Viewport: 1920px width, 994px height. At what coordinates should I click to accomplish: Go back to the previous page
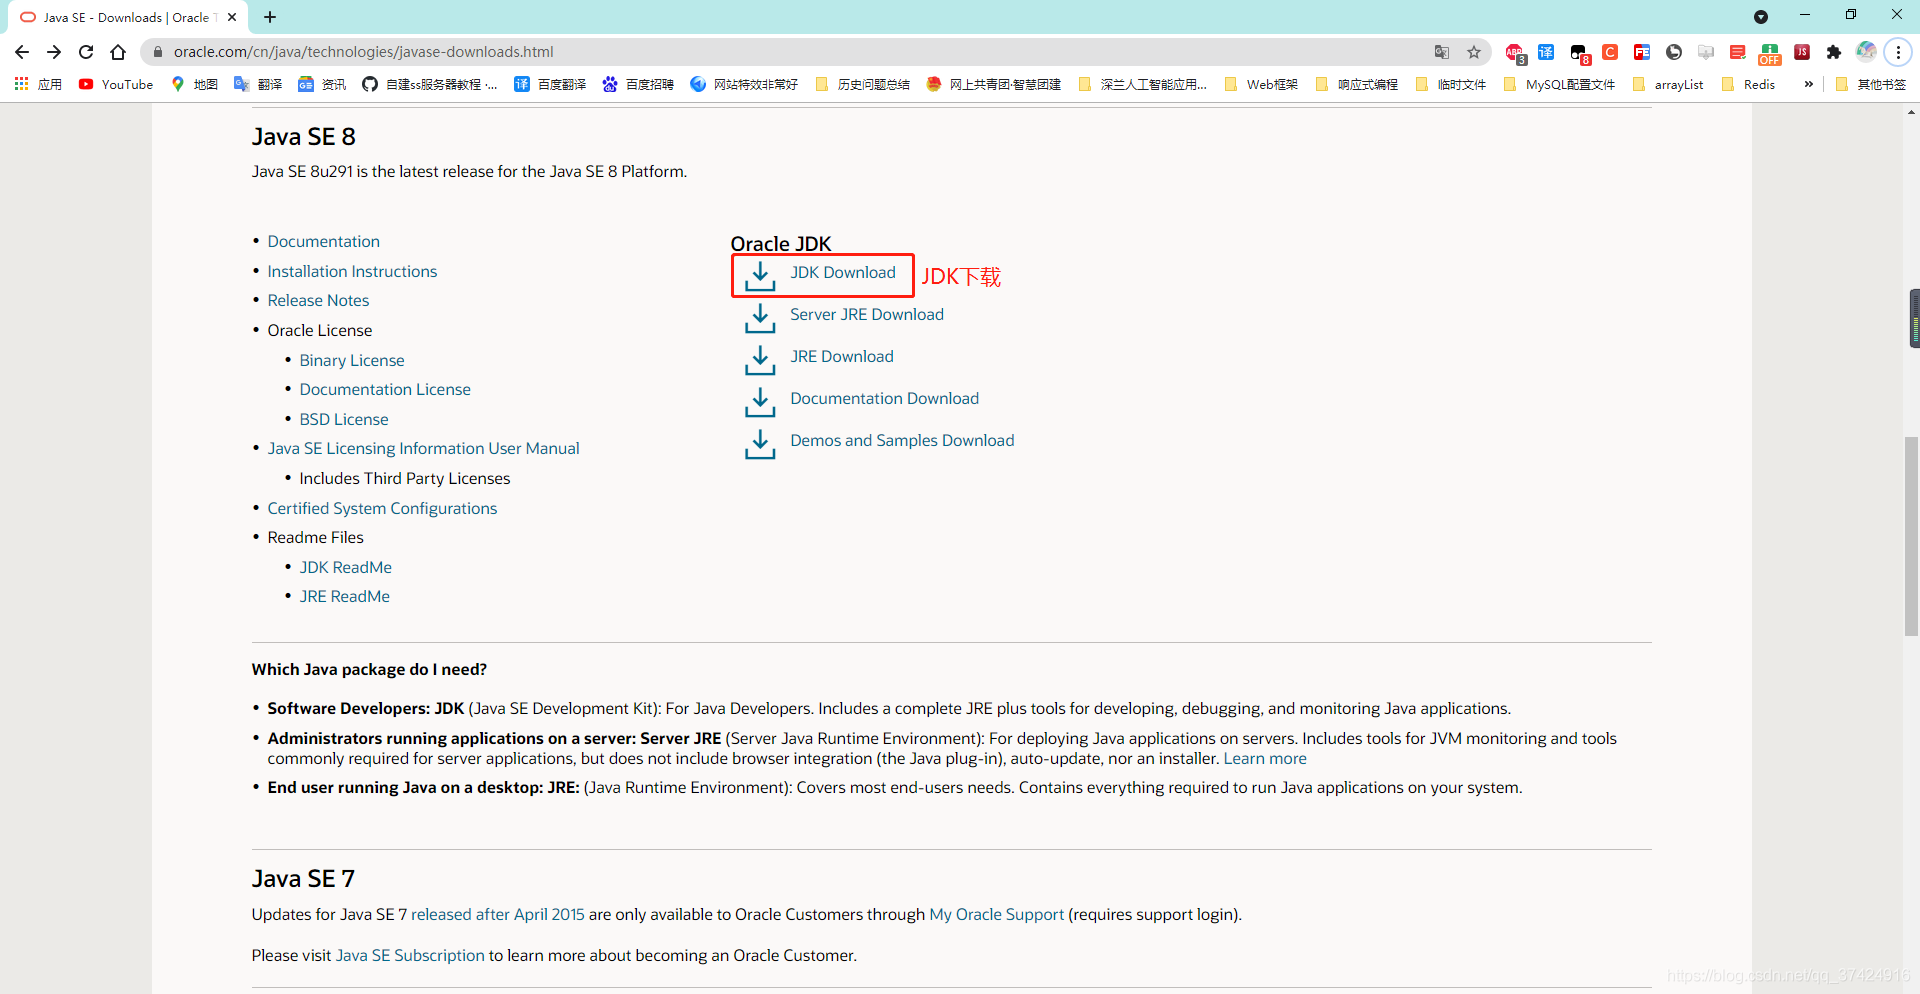point(22,52)
